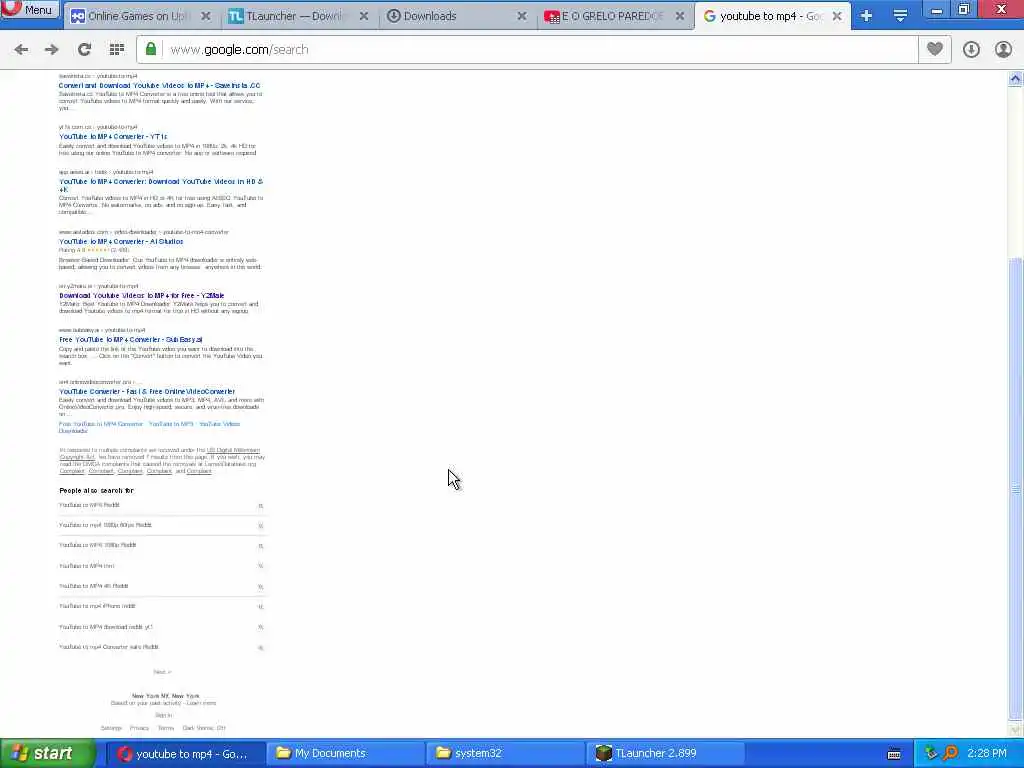The height and width of the screenshot is (768, 1024).
Task: Go forward to next page
Action: tap(52, 50)
